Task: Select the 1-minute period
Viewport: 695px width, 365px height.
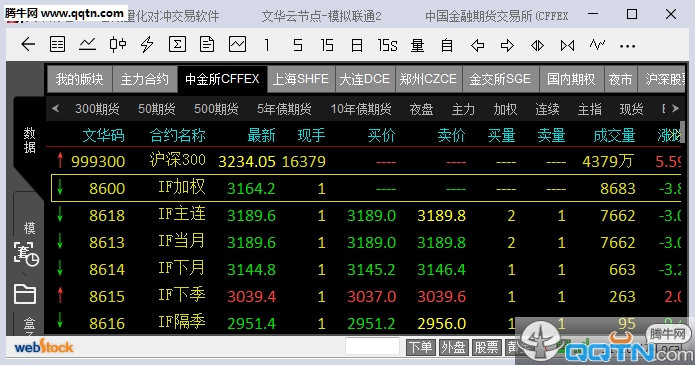Action: pyautogui.click(x=267, y=45)
